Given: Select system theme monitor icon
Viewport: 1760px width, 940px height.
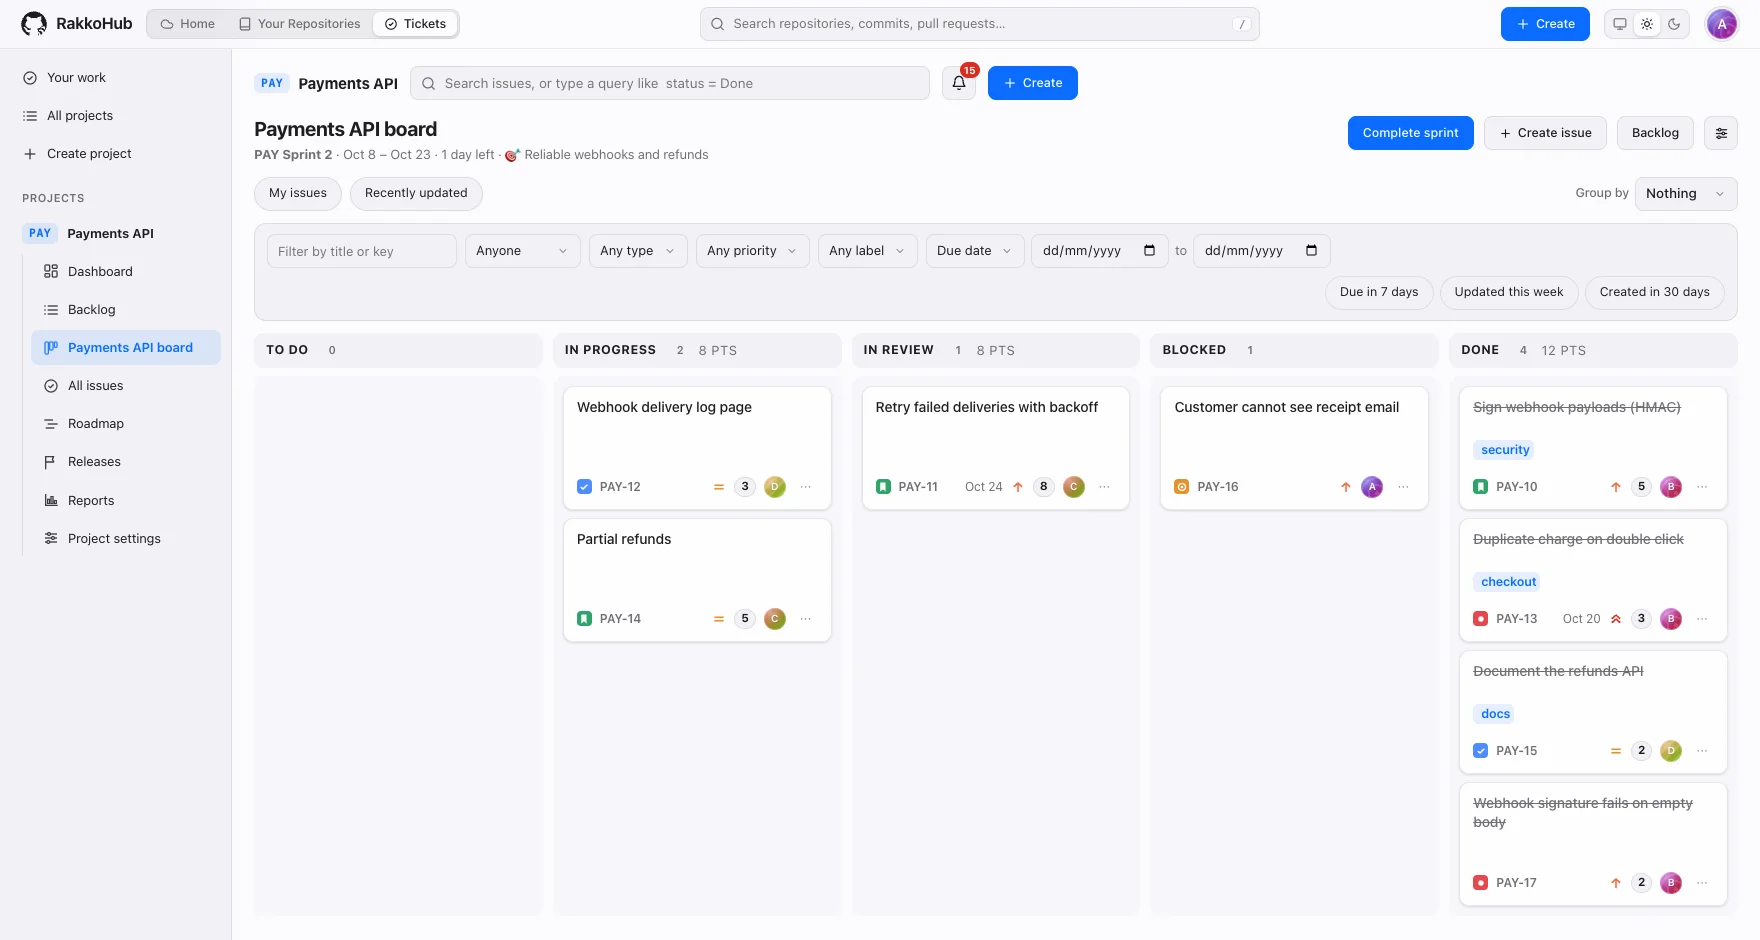Looking at the screenshot, I should 1620,24.
